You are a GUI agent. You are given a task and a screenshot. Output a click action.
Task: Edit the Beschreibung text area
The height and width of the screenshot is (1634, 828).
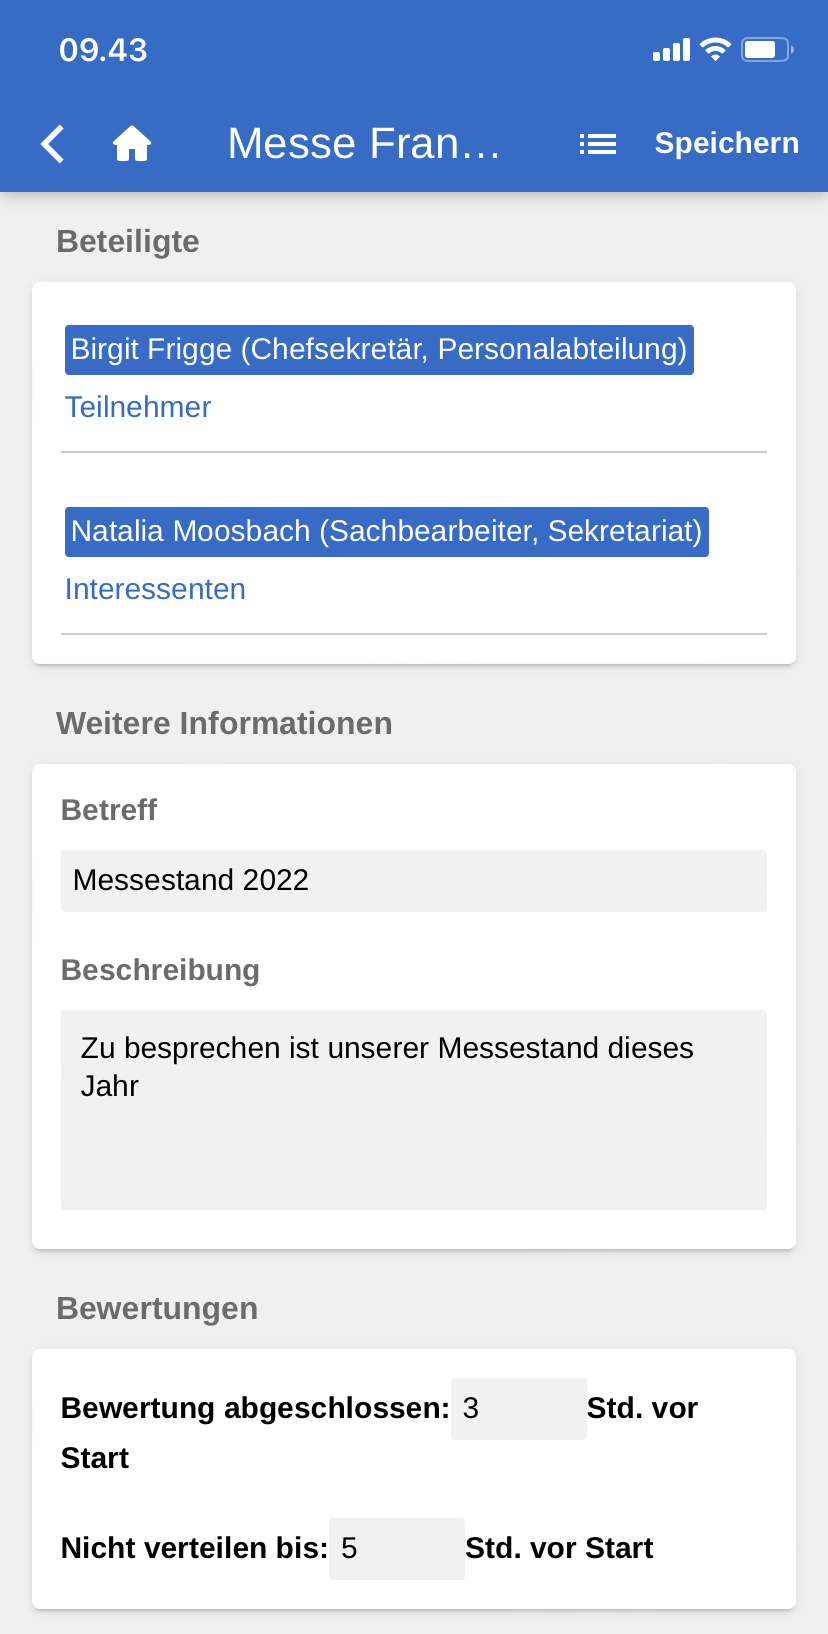pyautogui.click(x=413, y=1109)
